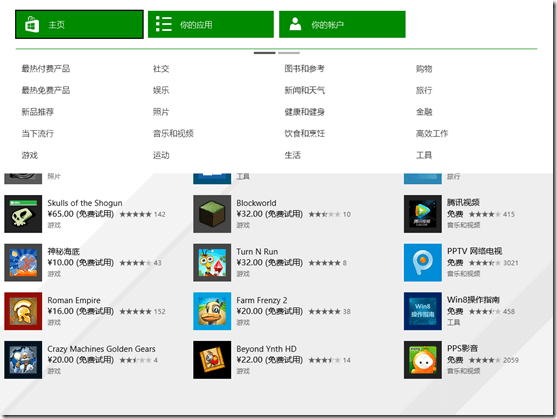Screen dimensions: 557x419
Task: Click the list icon on 你的应用
Action: click(164, 24)
